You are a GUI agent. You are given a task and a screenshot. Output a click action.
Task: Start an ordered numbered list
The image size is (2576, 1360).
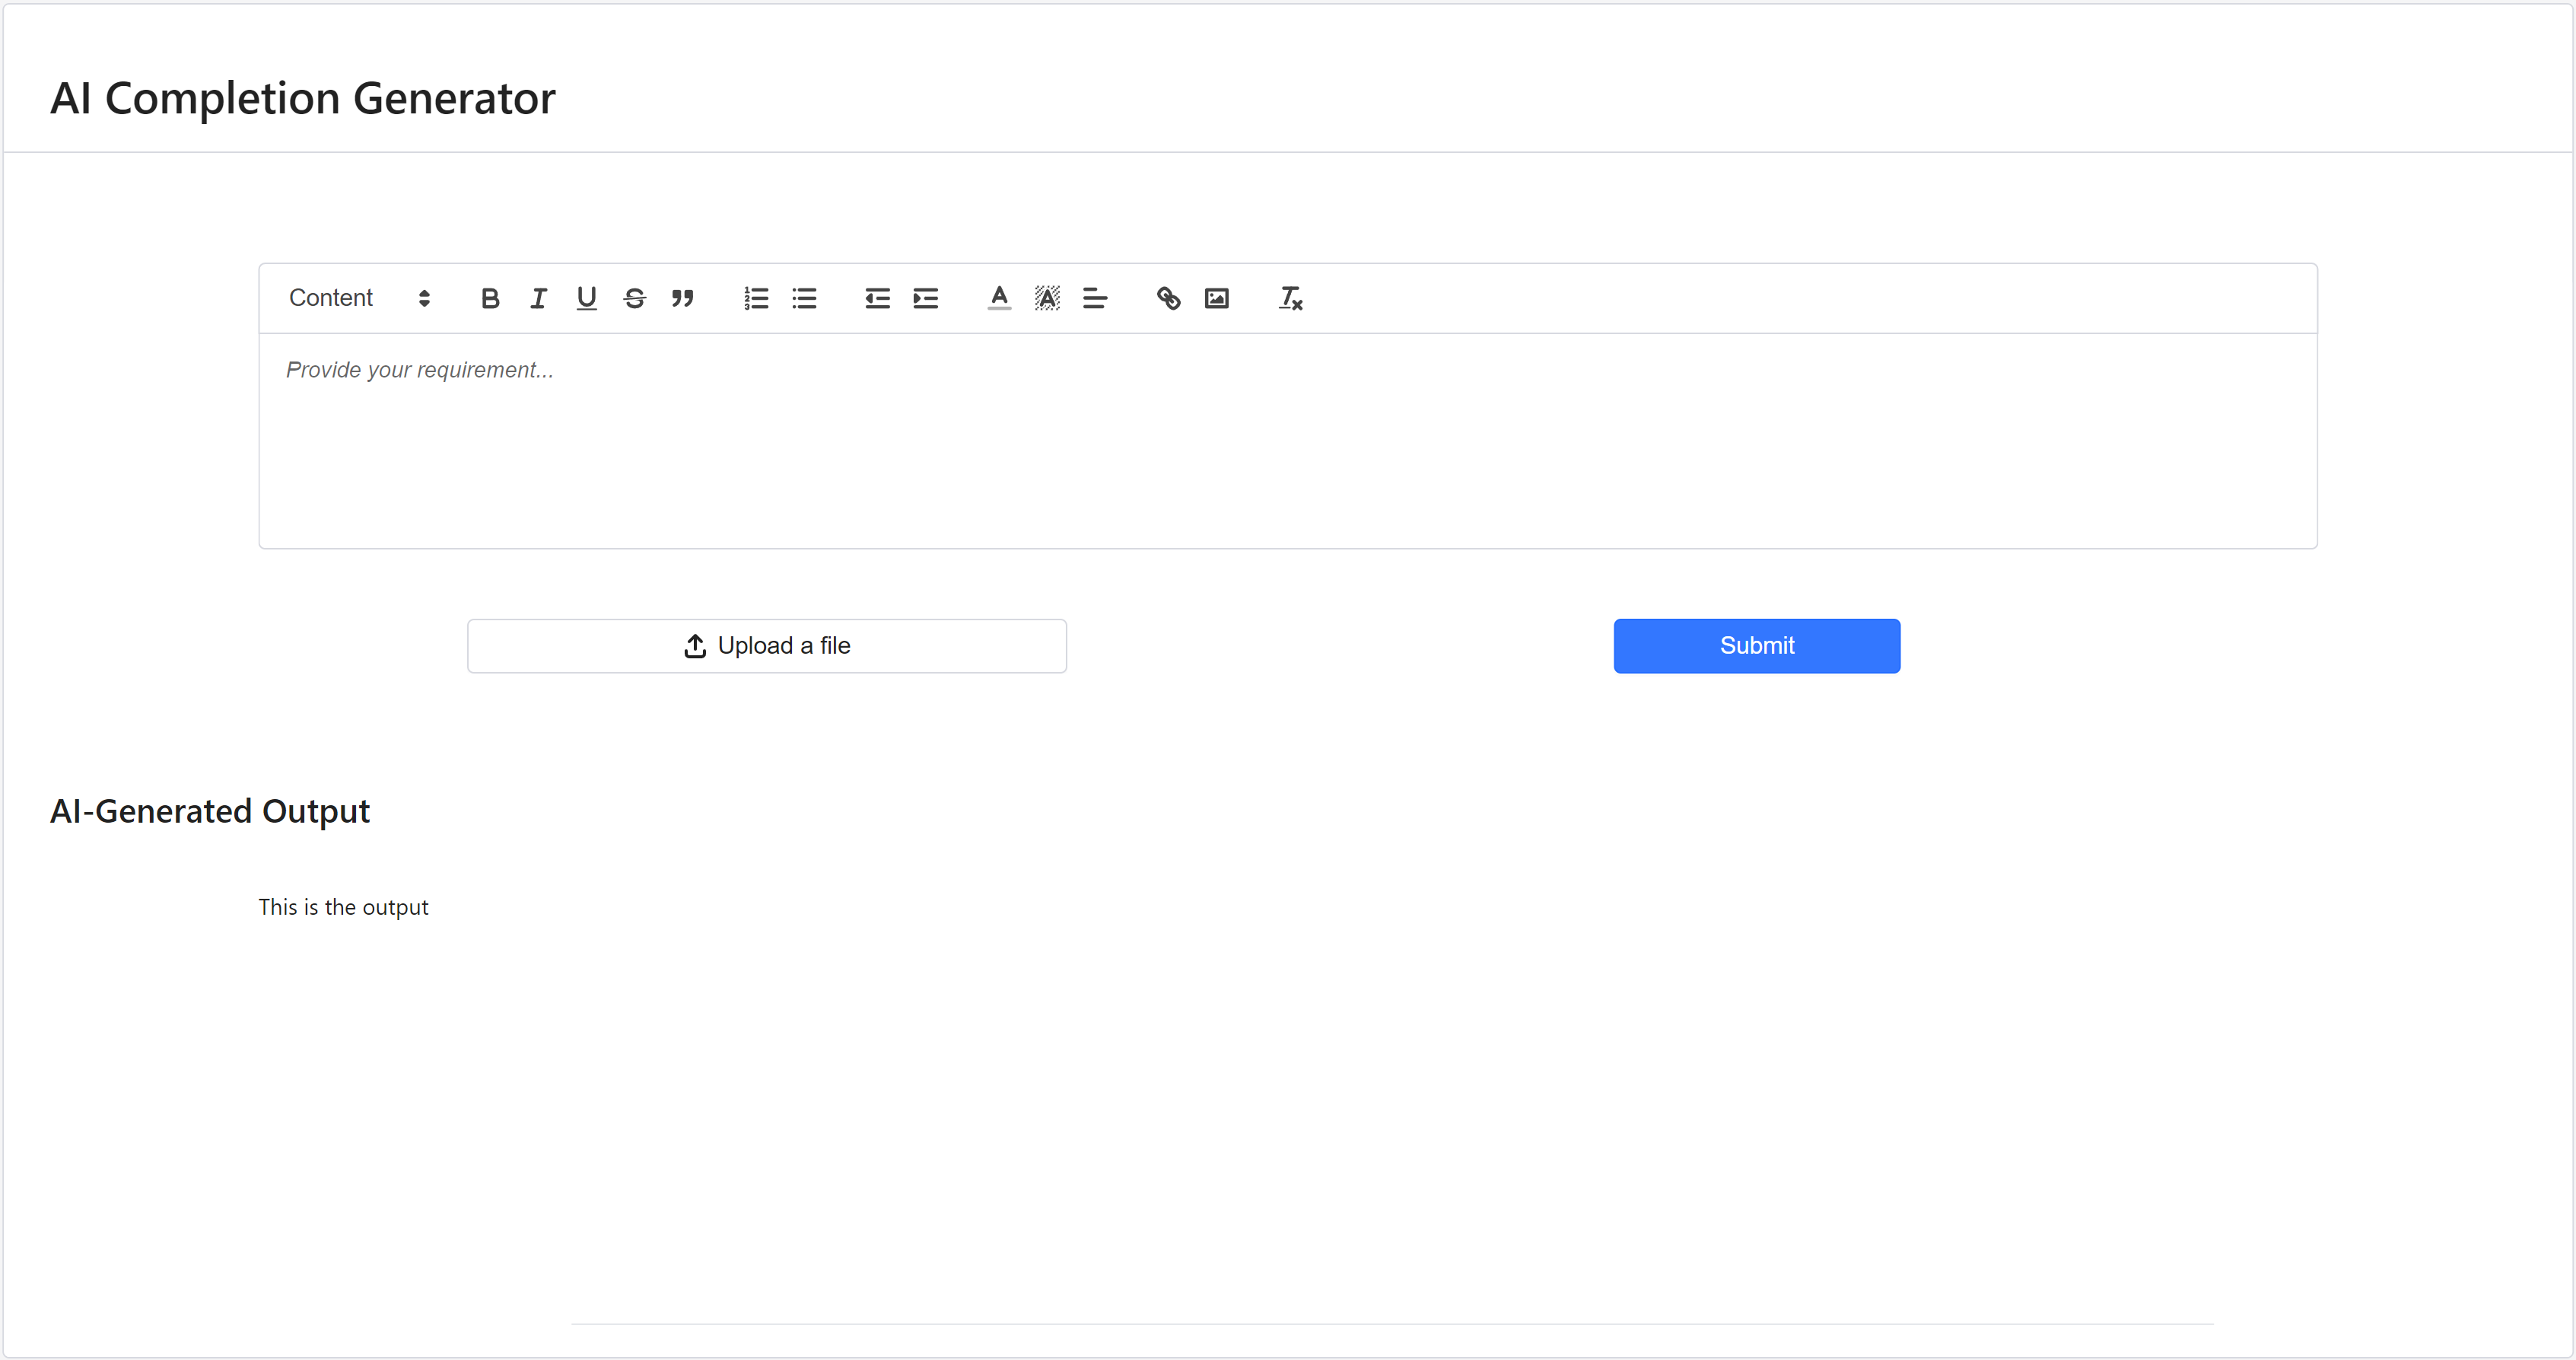click(x=756, y=298)
